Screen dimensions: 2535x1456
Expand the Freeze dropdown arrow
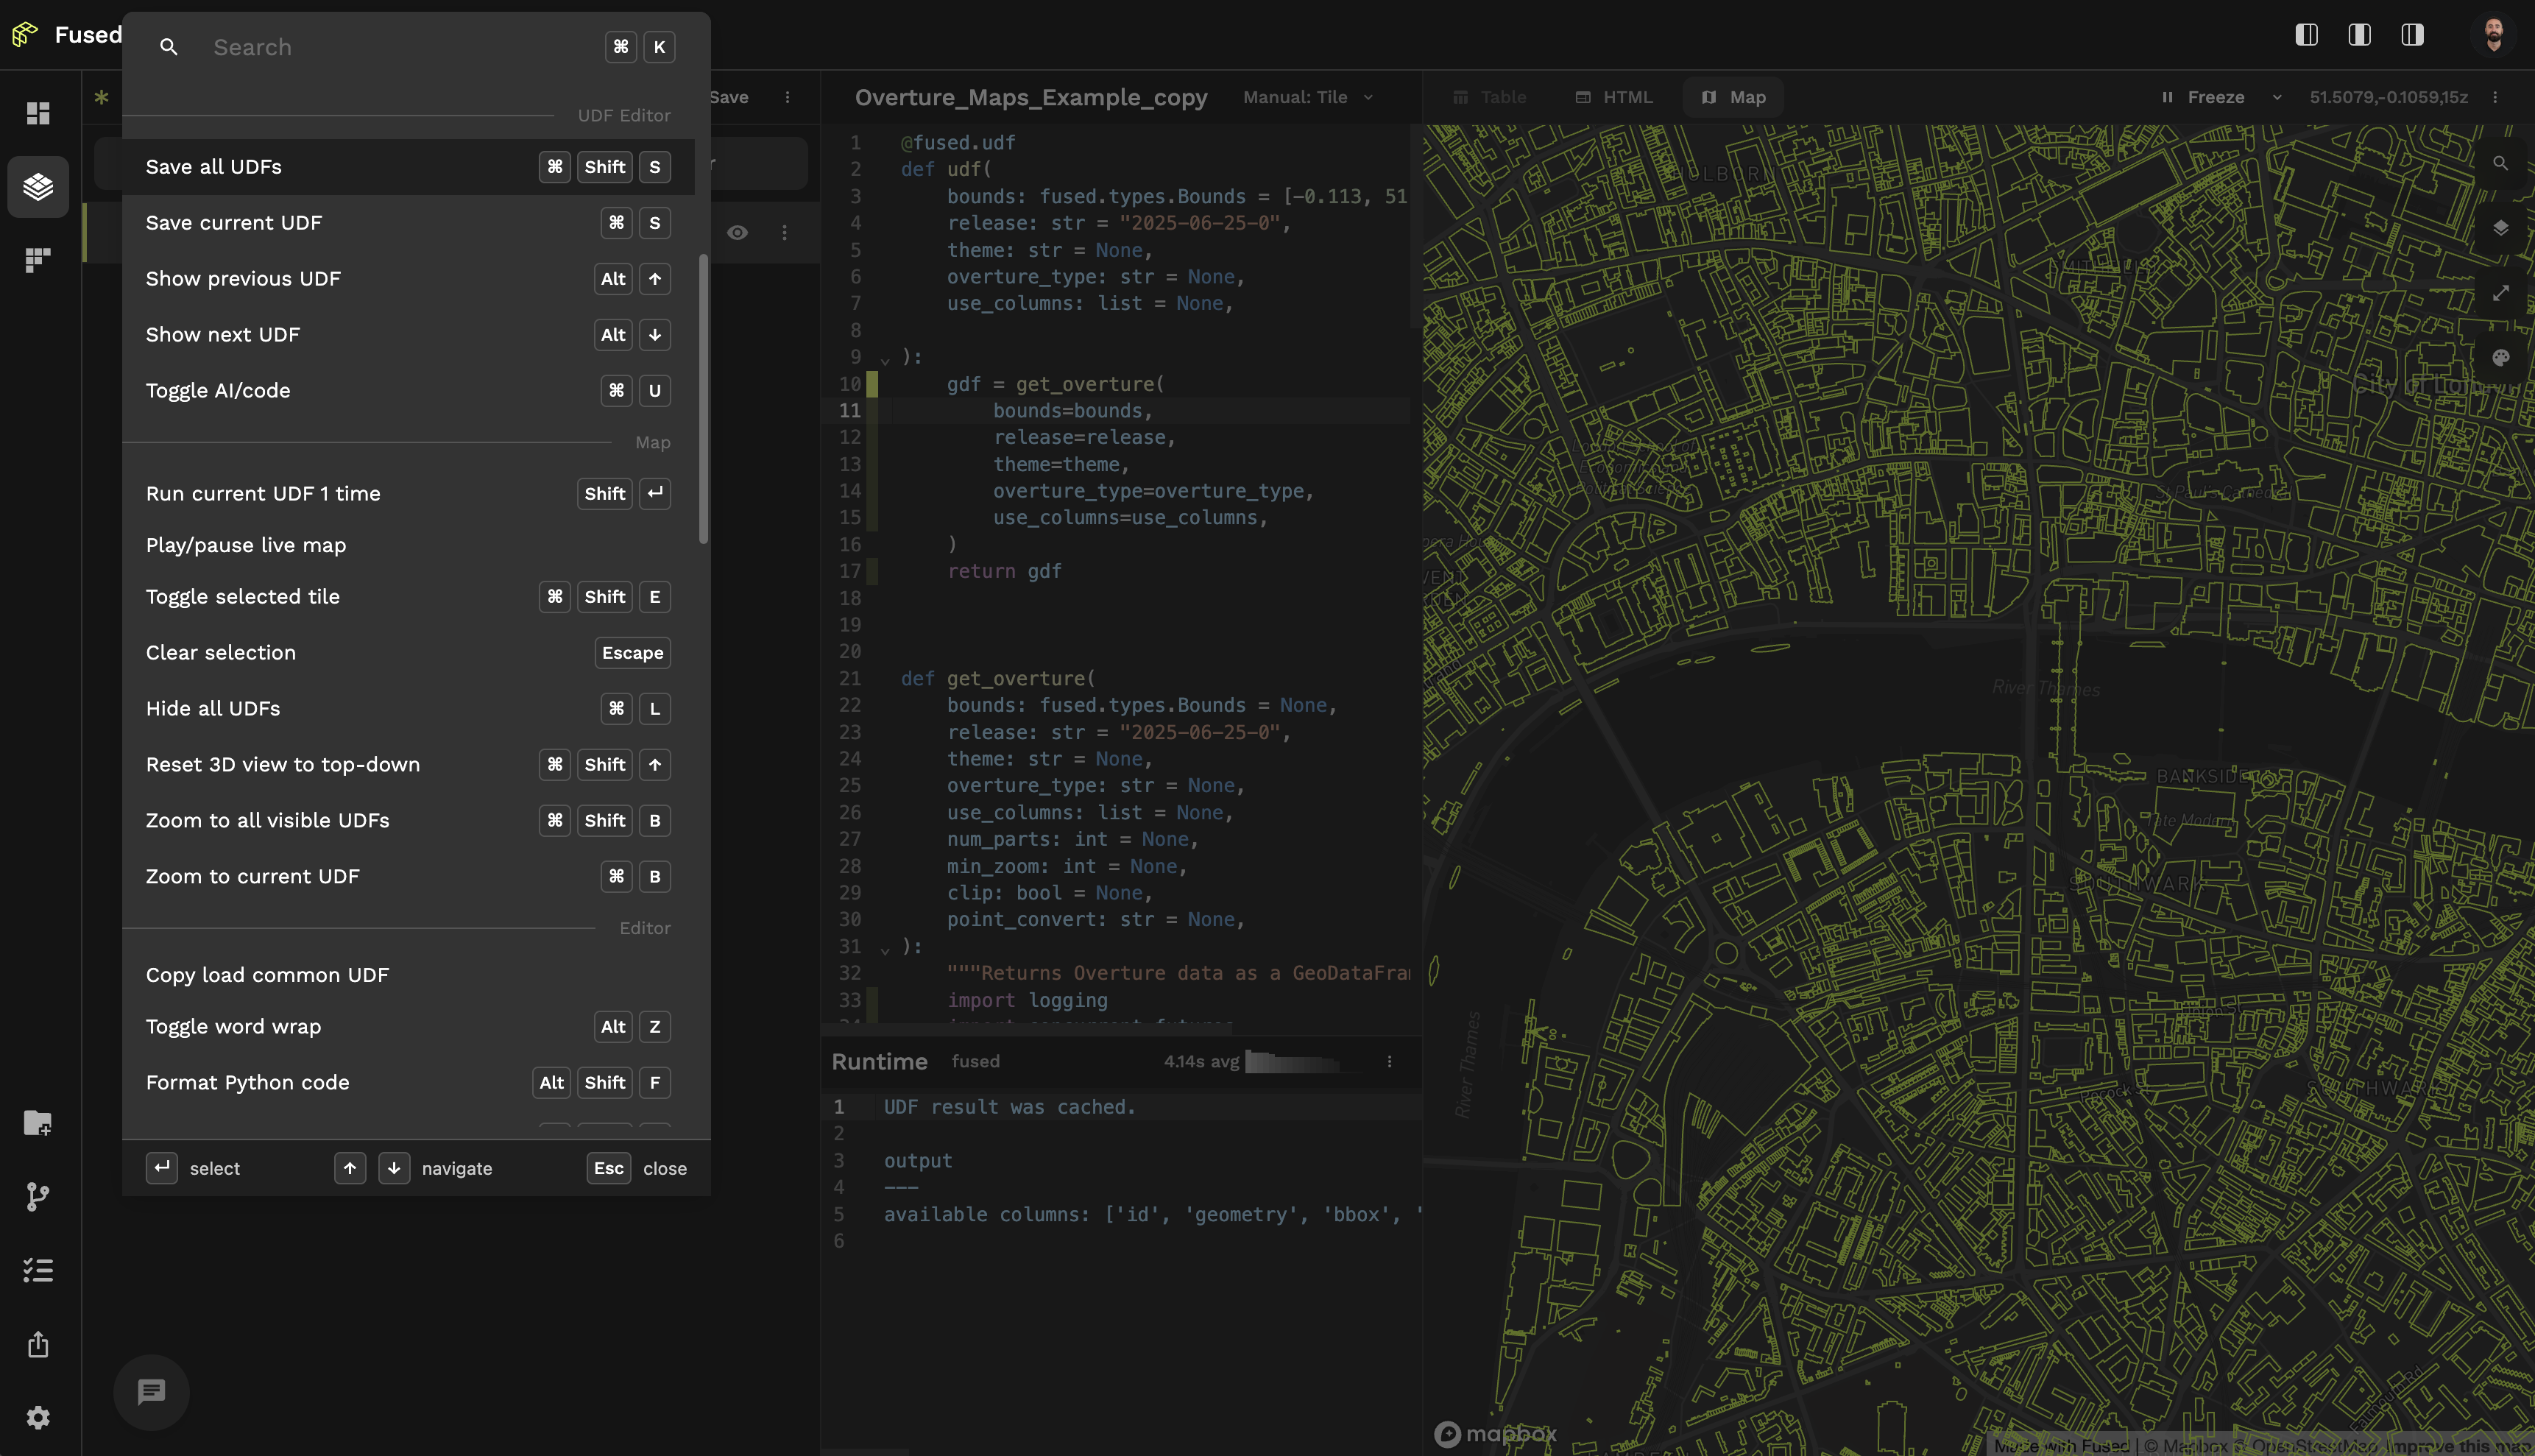[x=2277, y=97]
